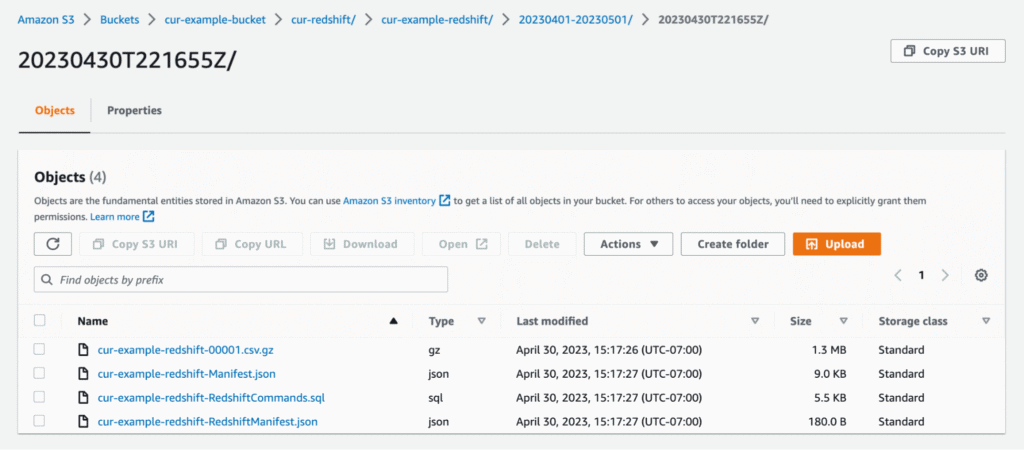Switch to the Properties tab
Screen dimensions: 1024x450
[x=135, y=110]
